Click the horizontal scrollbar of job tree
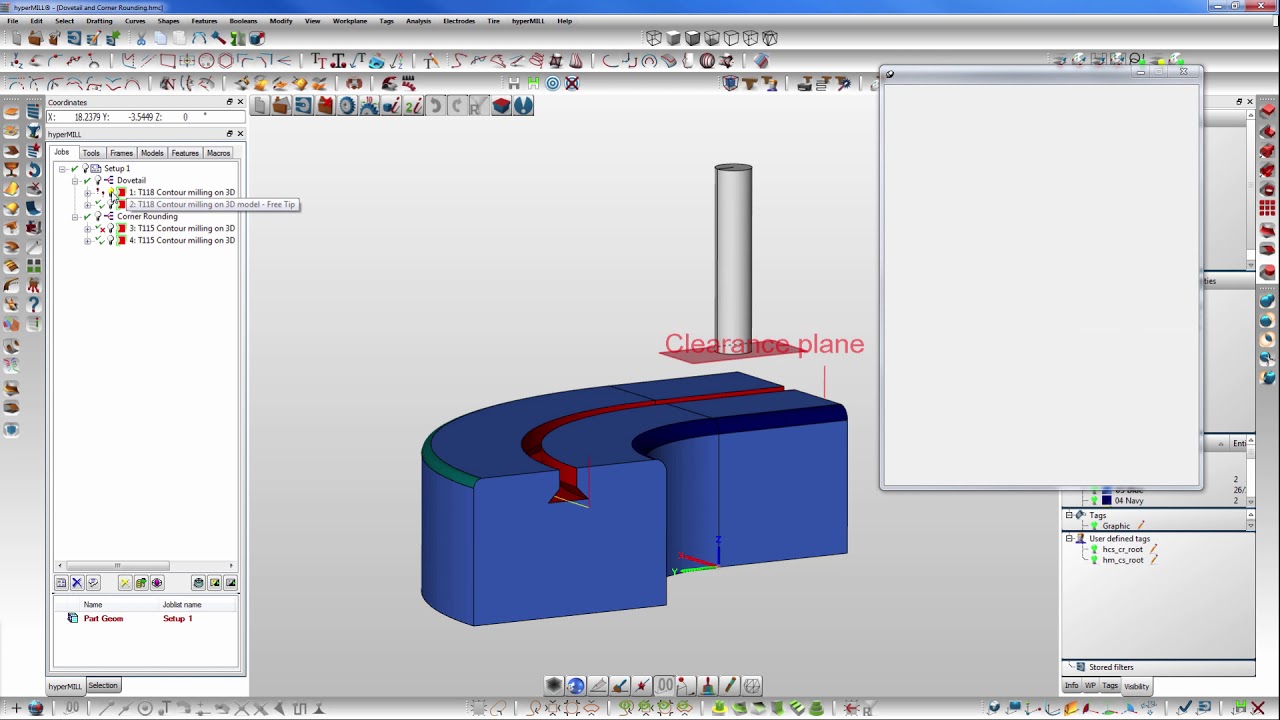 click(117, 566)
